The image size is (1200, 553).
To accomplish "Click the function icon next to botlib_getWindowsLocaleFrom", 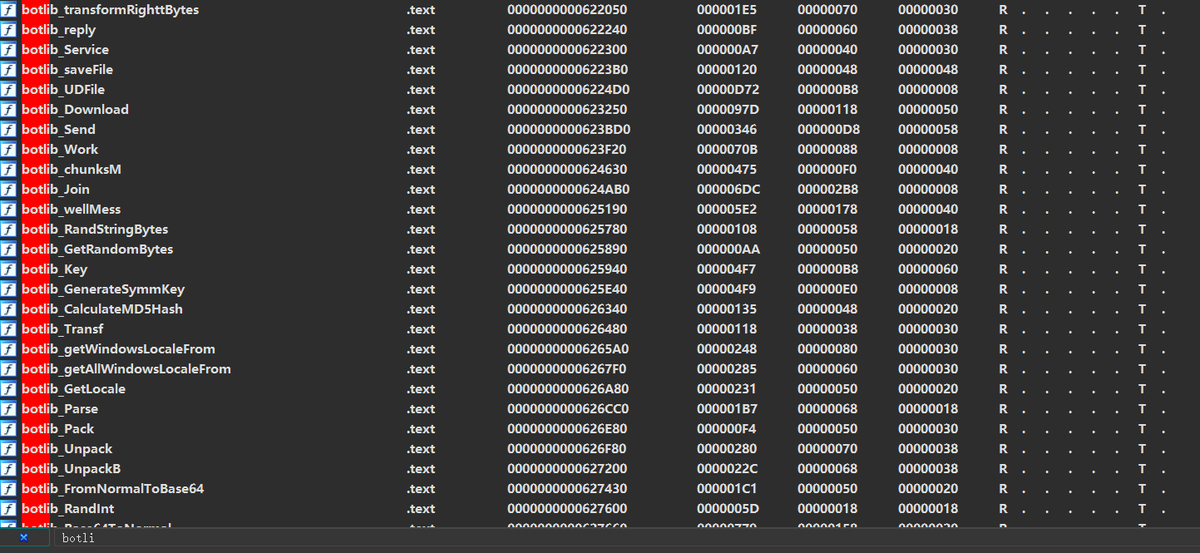I will (9, 349).
